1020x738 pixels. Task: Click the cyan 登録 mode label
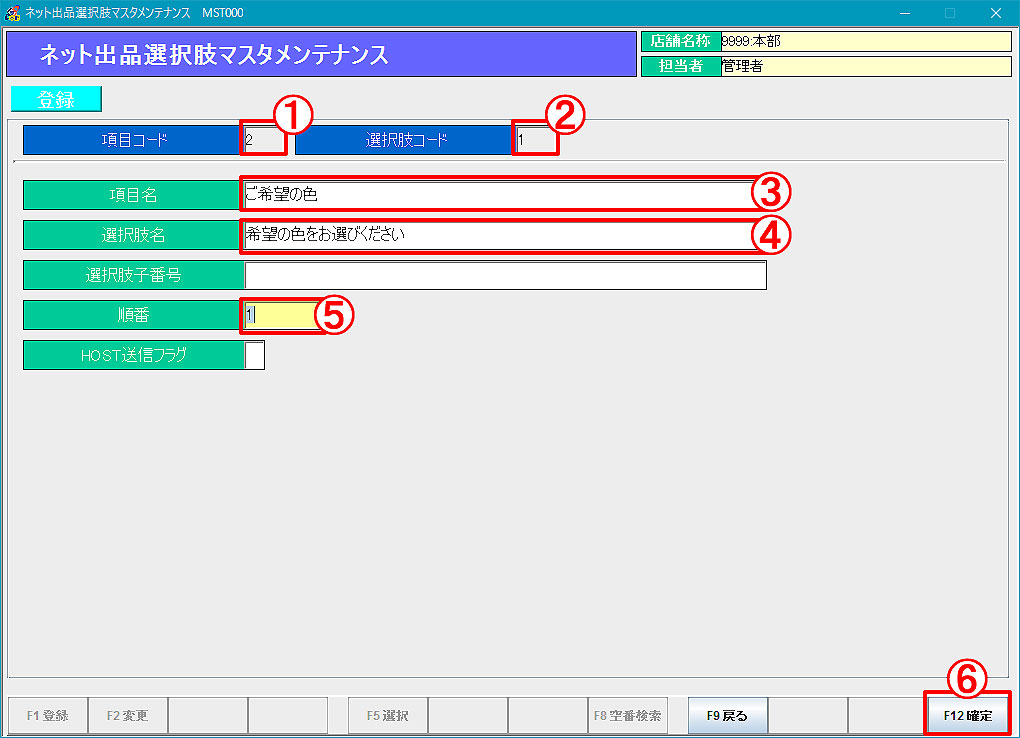pyautogui.click(x=56, y=99)
